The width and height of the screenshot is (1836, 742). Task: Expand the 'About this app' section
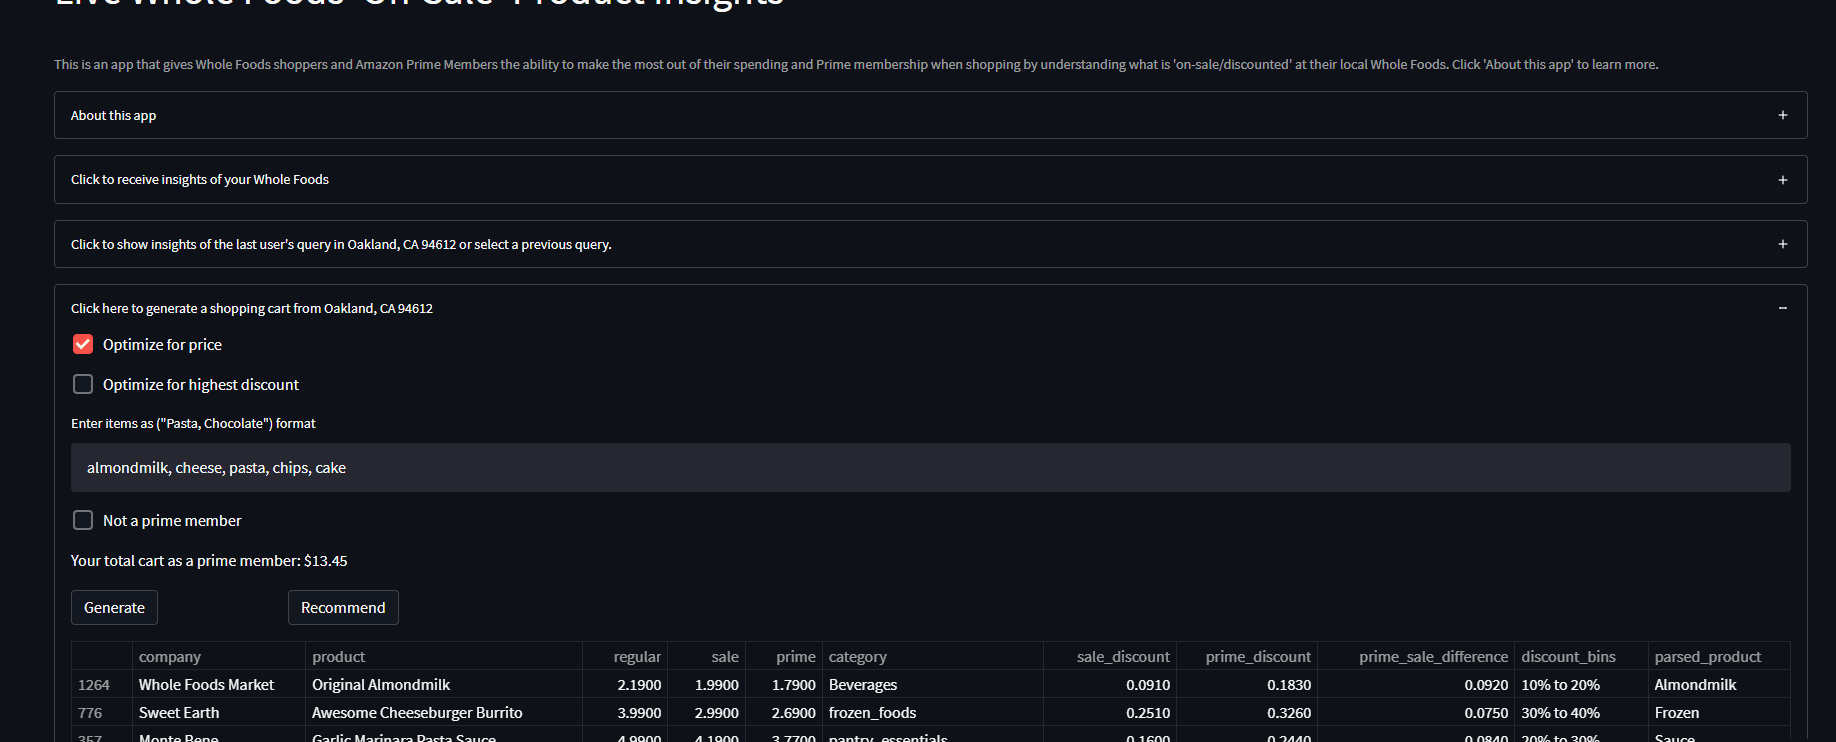click(x=930, y=115)
